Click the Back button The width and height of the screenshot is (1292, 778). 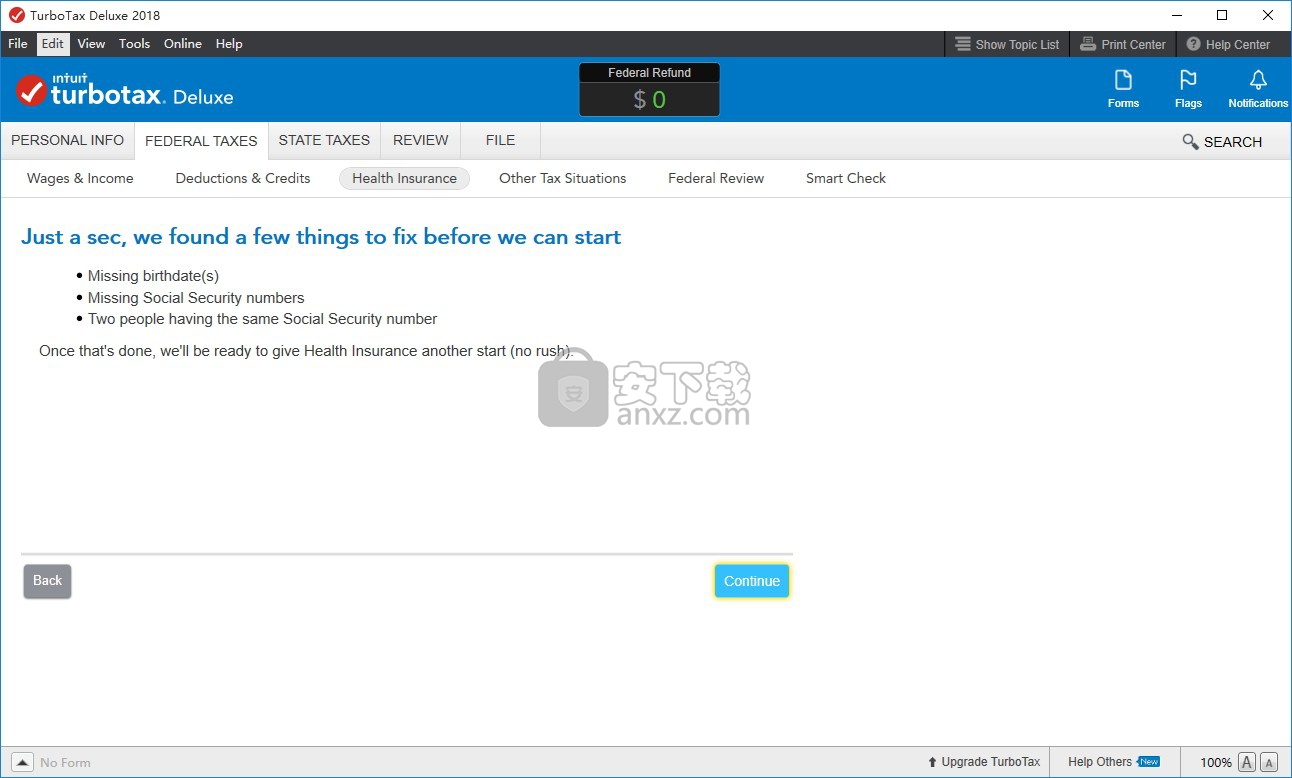[47, 581]
